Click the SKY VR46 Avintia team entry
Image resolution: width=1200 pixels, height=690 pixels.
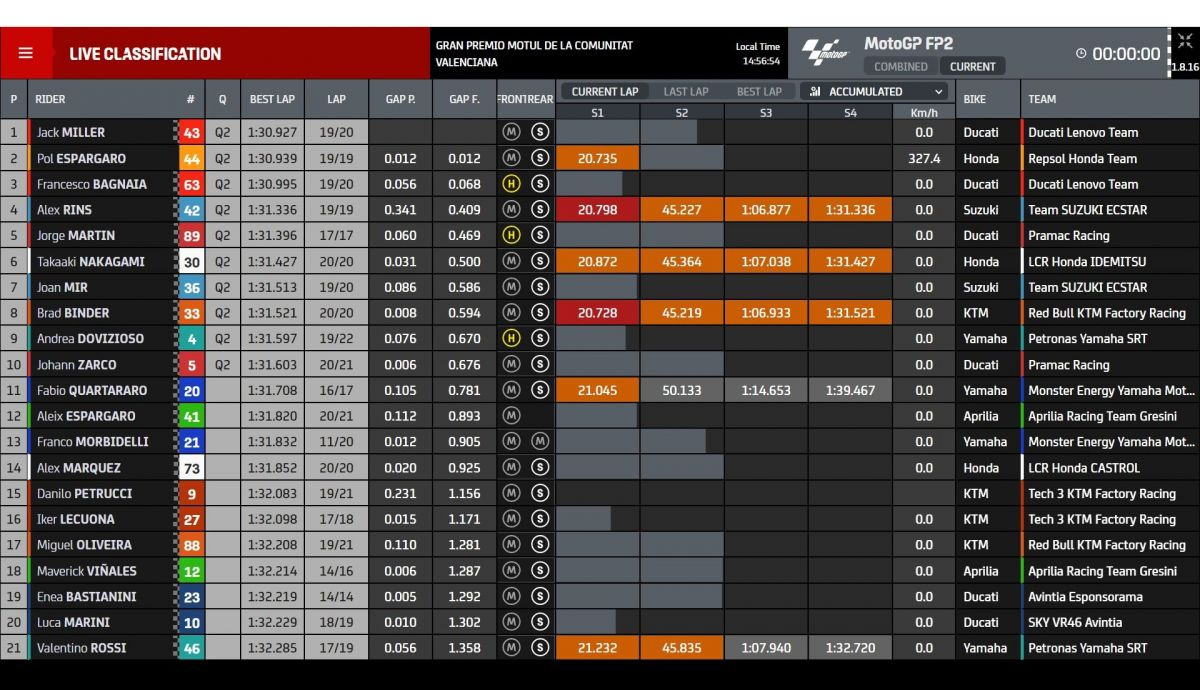(x=1075, y=622)
